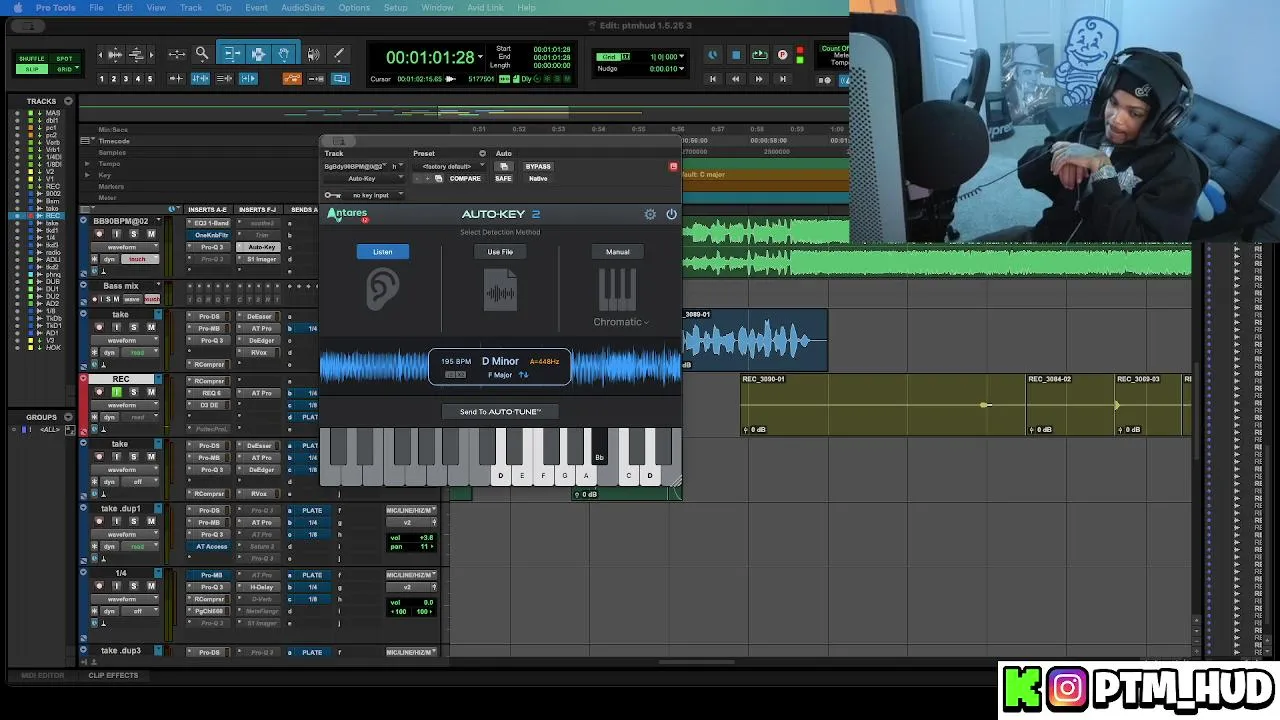This screenshot has height=720, width=1280.
Task: Click the ear Listen icon
Action: [382, 290]
